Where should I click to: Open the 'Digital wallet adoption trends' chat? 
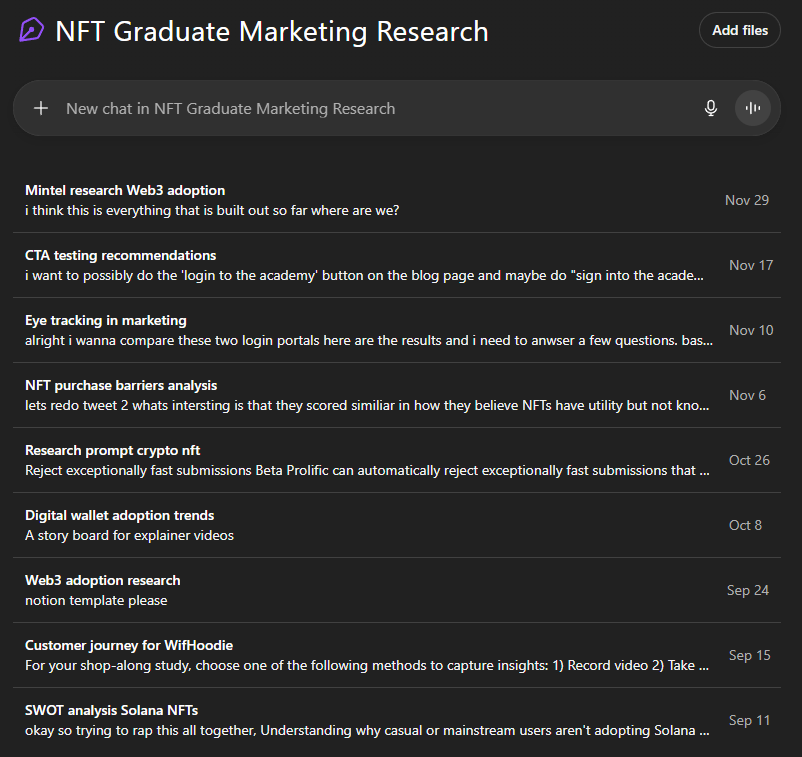[119, 515]
